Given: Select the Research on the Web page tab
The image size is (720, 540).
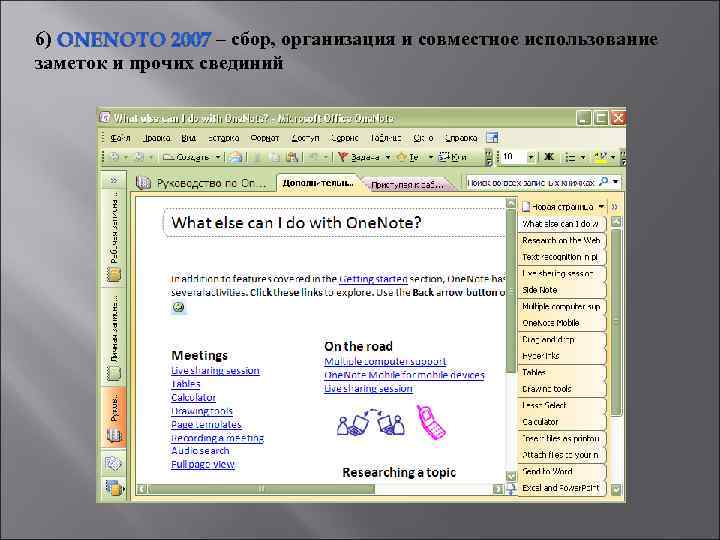Looking at the screenshot, I should click(561, 240).
